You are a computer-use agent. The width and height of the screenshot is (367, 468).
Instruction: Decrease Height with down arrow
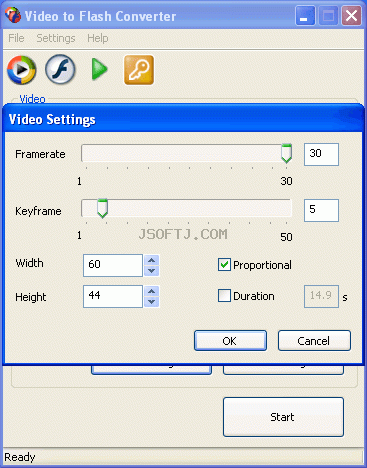(152, 302)
